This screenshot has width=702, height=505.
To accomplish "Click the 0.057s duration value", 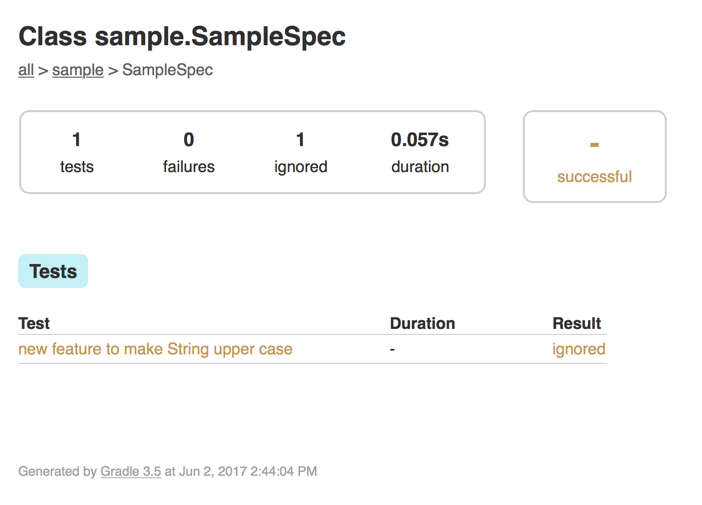I will pos(420,141).
